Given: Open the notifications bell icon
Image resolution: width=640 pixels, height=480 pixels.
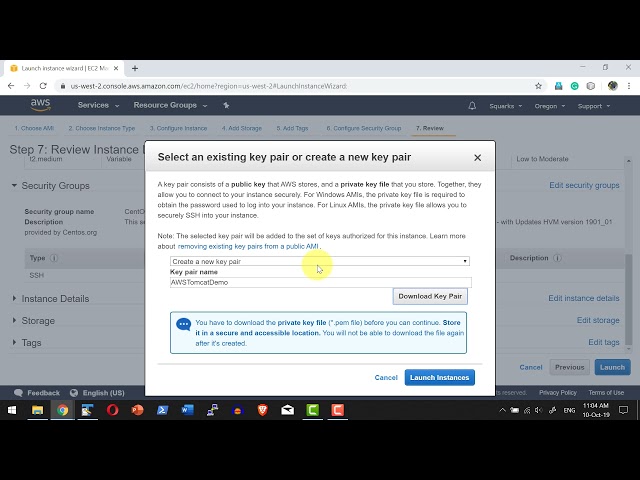Looking at the screenshot, I should [472, 106].
